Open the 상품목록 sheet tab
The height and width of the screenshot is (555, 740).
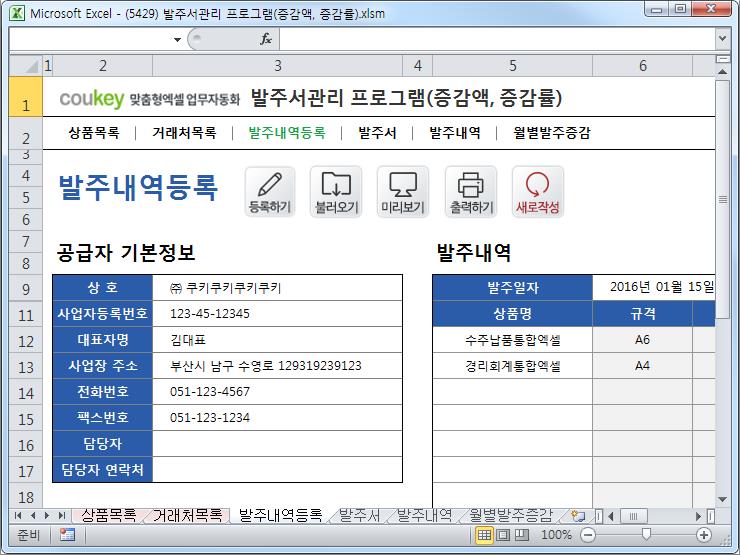[x=109, y=515]
